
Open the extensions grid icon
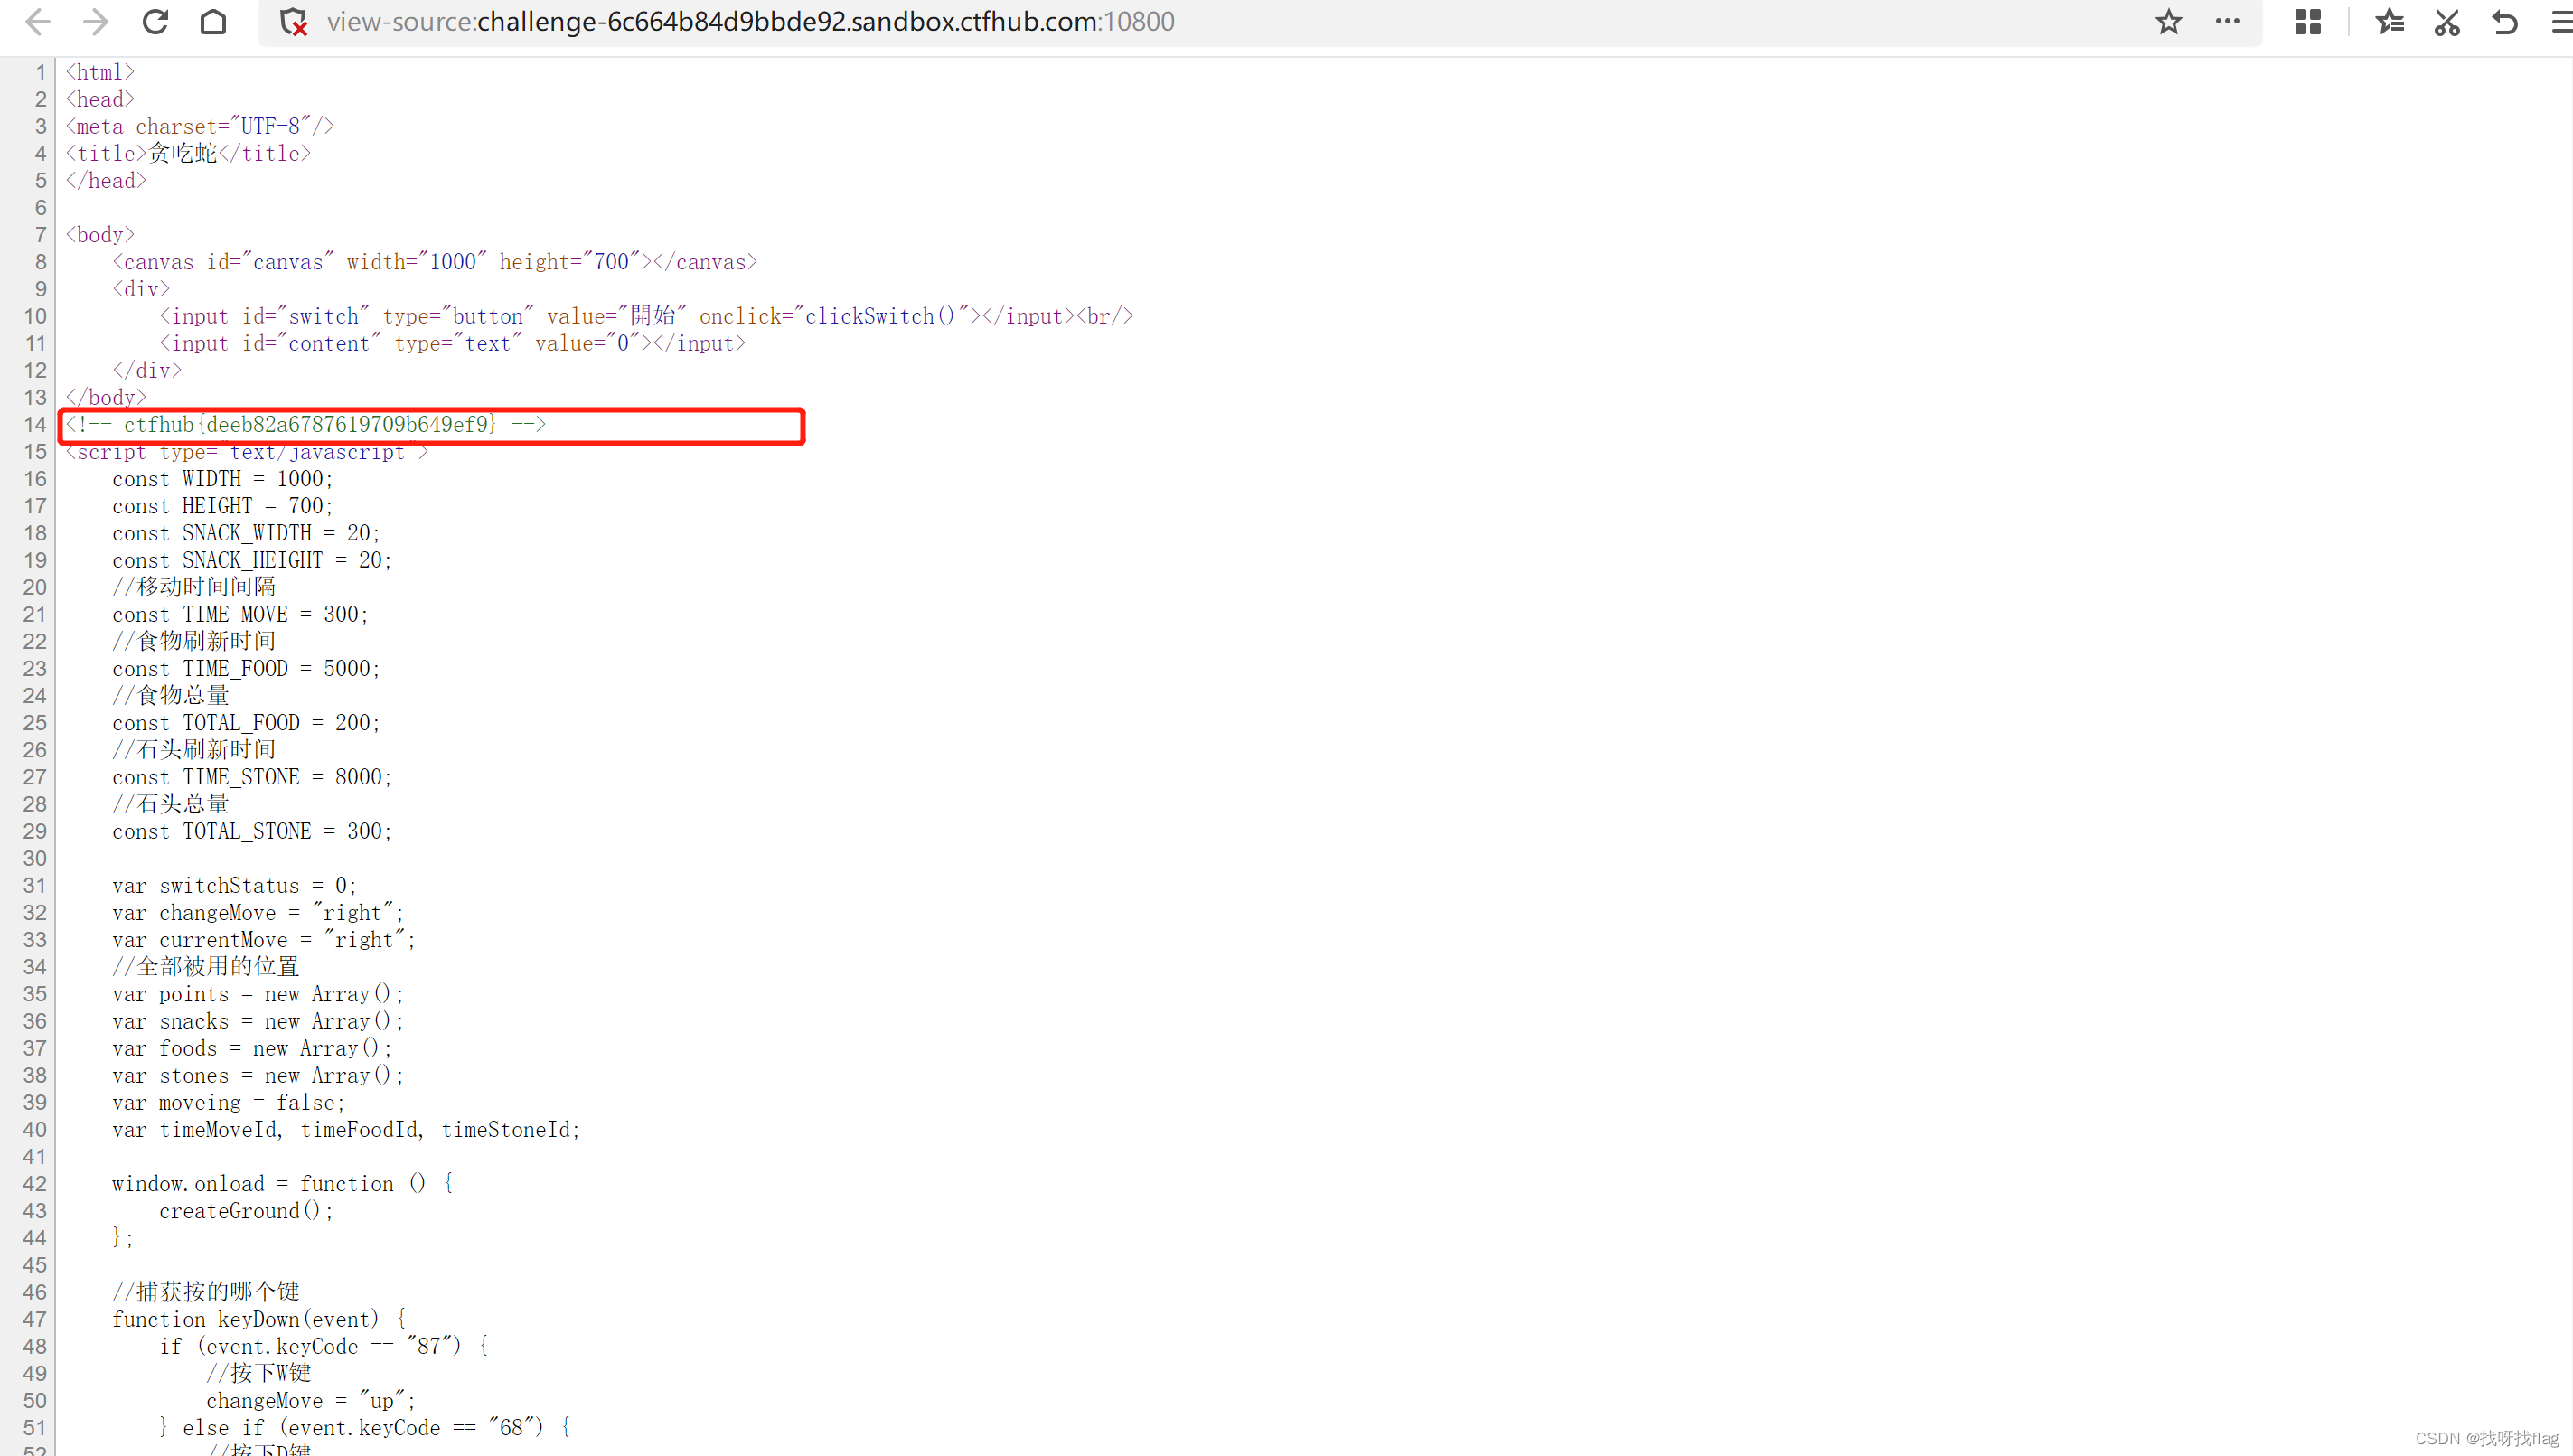[x=2307, y=22]
